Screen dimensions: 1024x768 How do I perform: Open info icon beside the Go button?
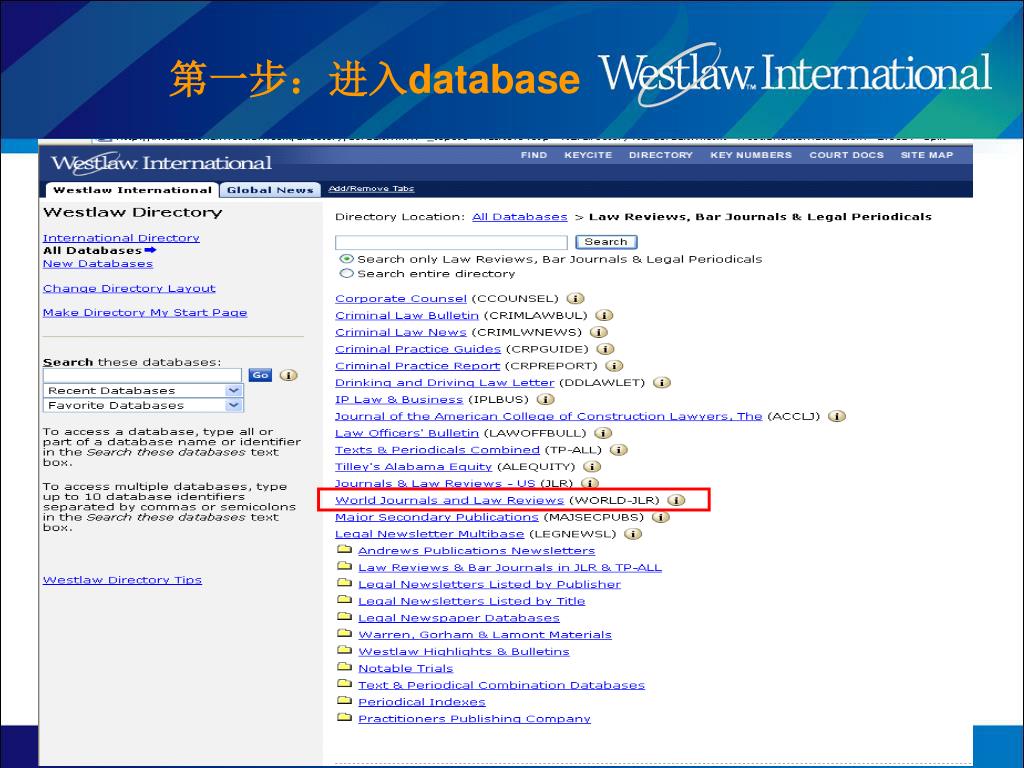point(289,376)
